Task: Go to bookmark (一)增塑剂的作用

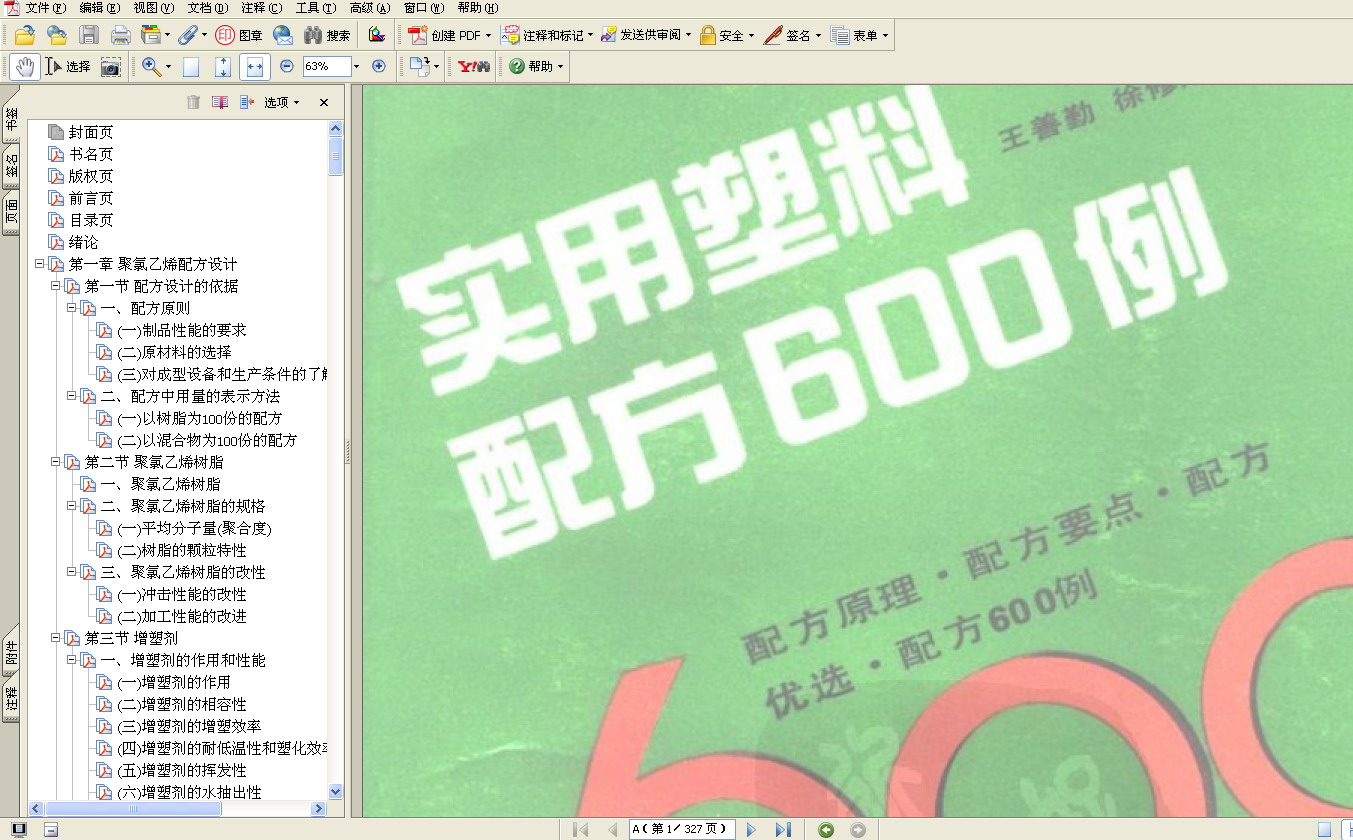Action: tap(174, 682)
